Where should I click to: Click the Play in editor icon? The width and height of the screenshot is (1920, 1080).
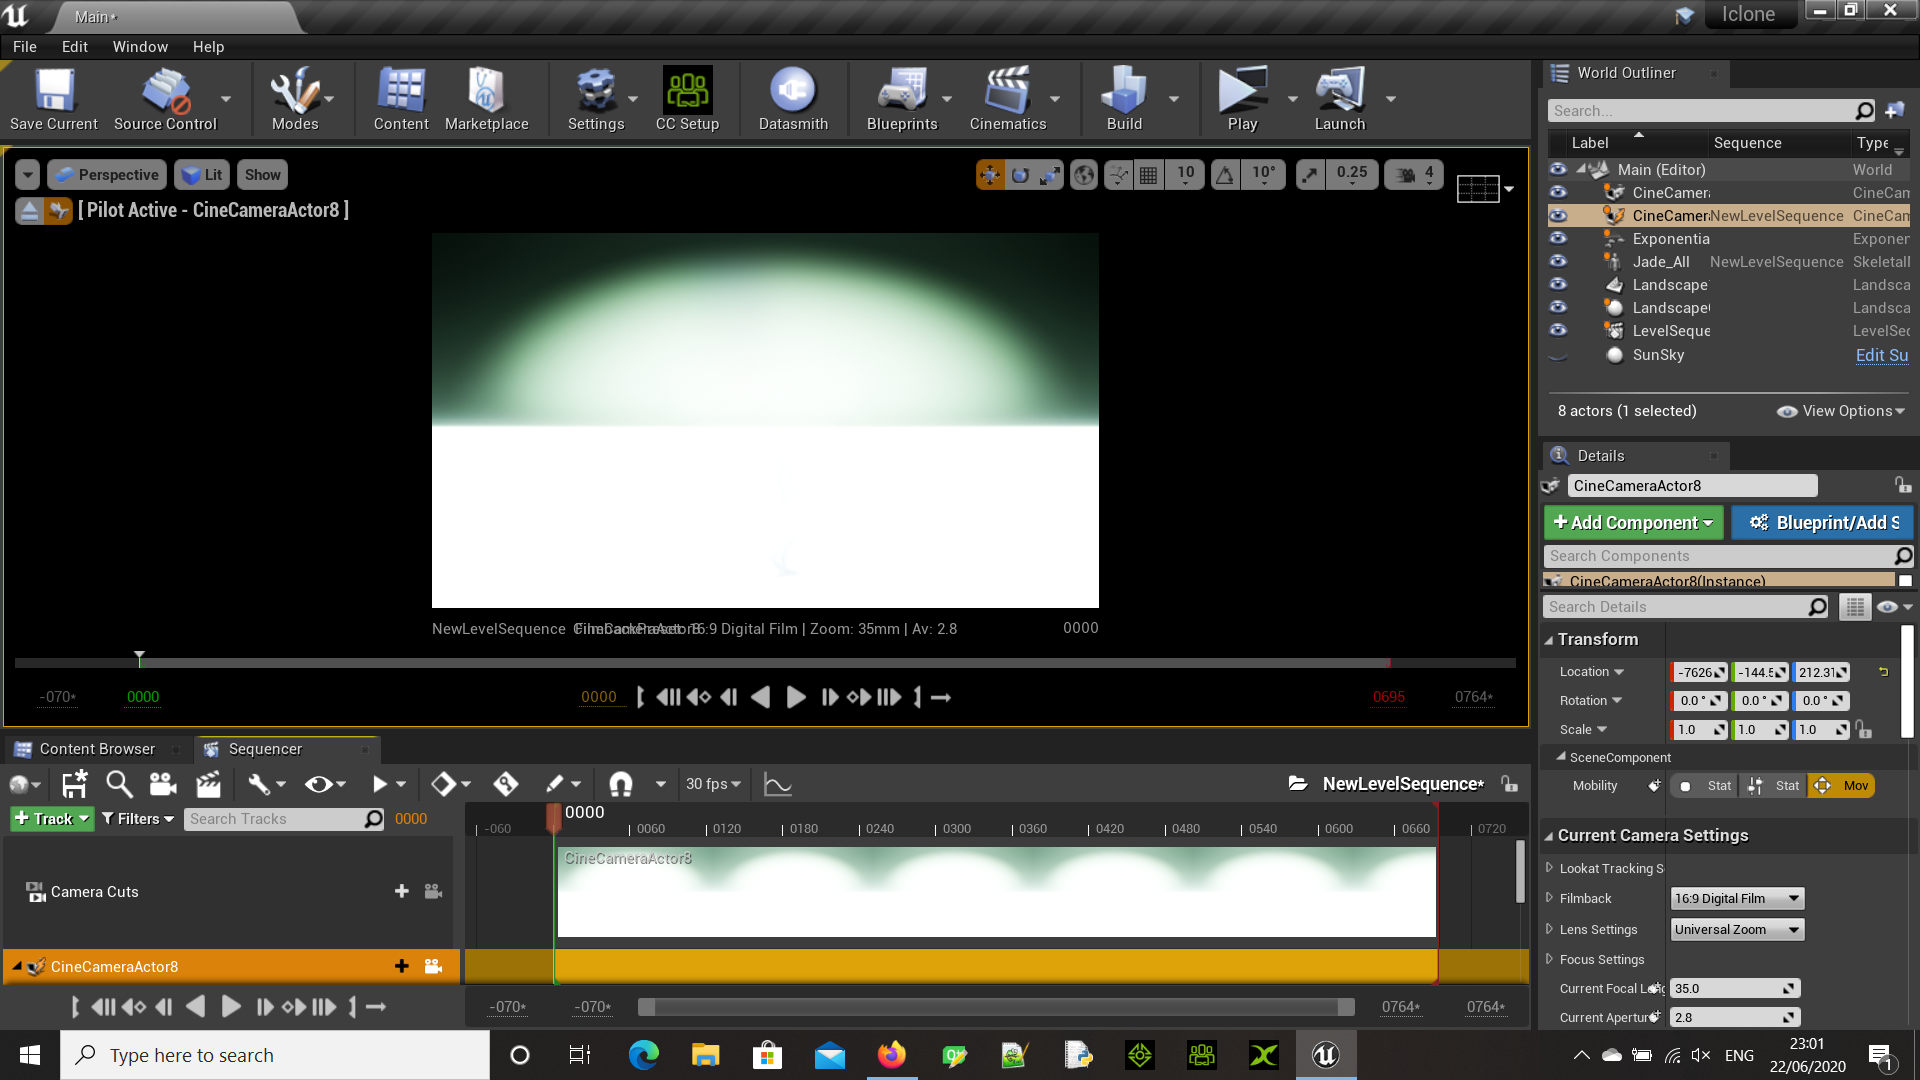1242,99
